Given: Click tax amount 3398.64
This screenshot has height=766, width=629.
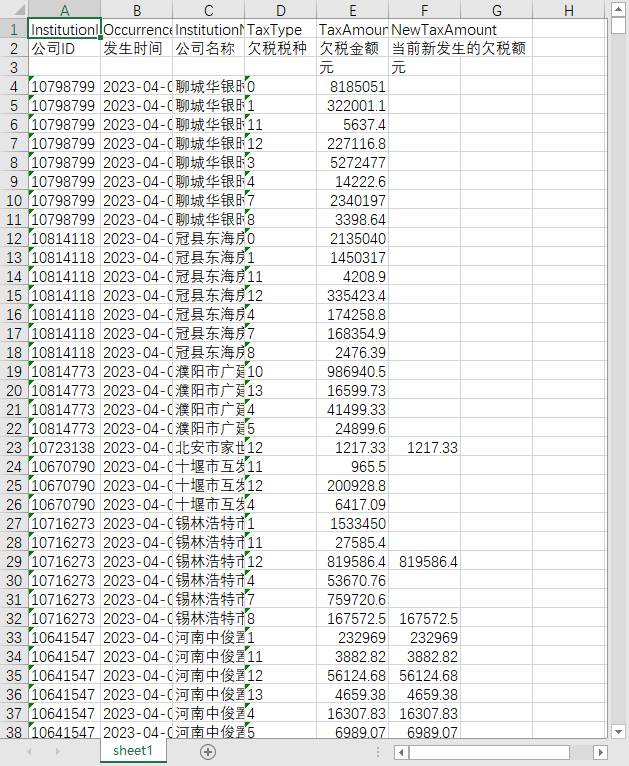Looking at the screenshot, I should point(353,219).
